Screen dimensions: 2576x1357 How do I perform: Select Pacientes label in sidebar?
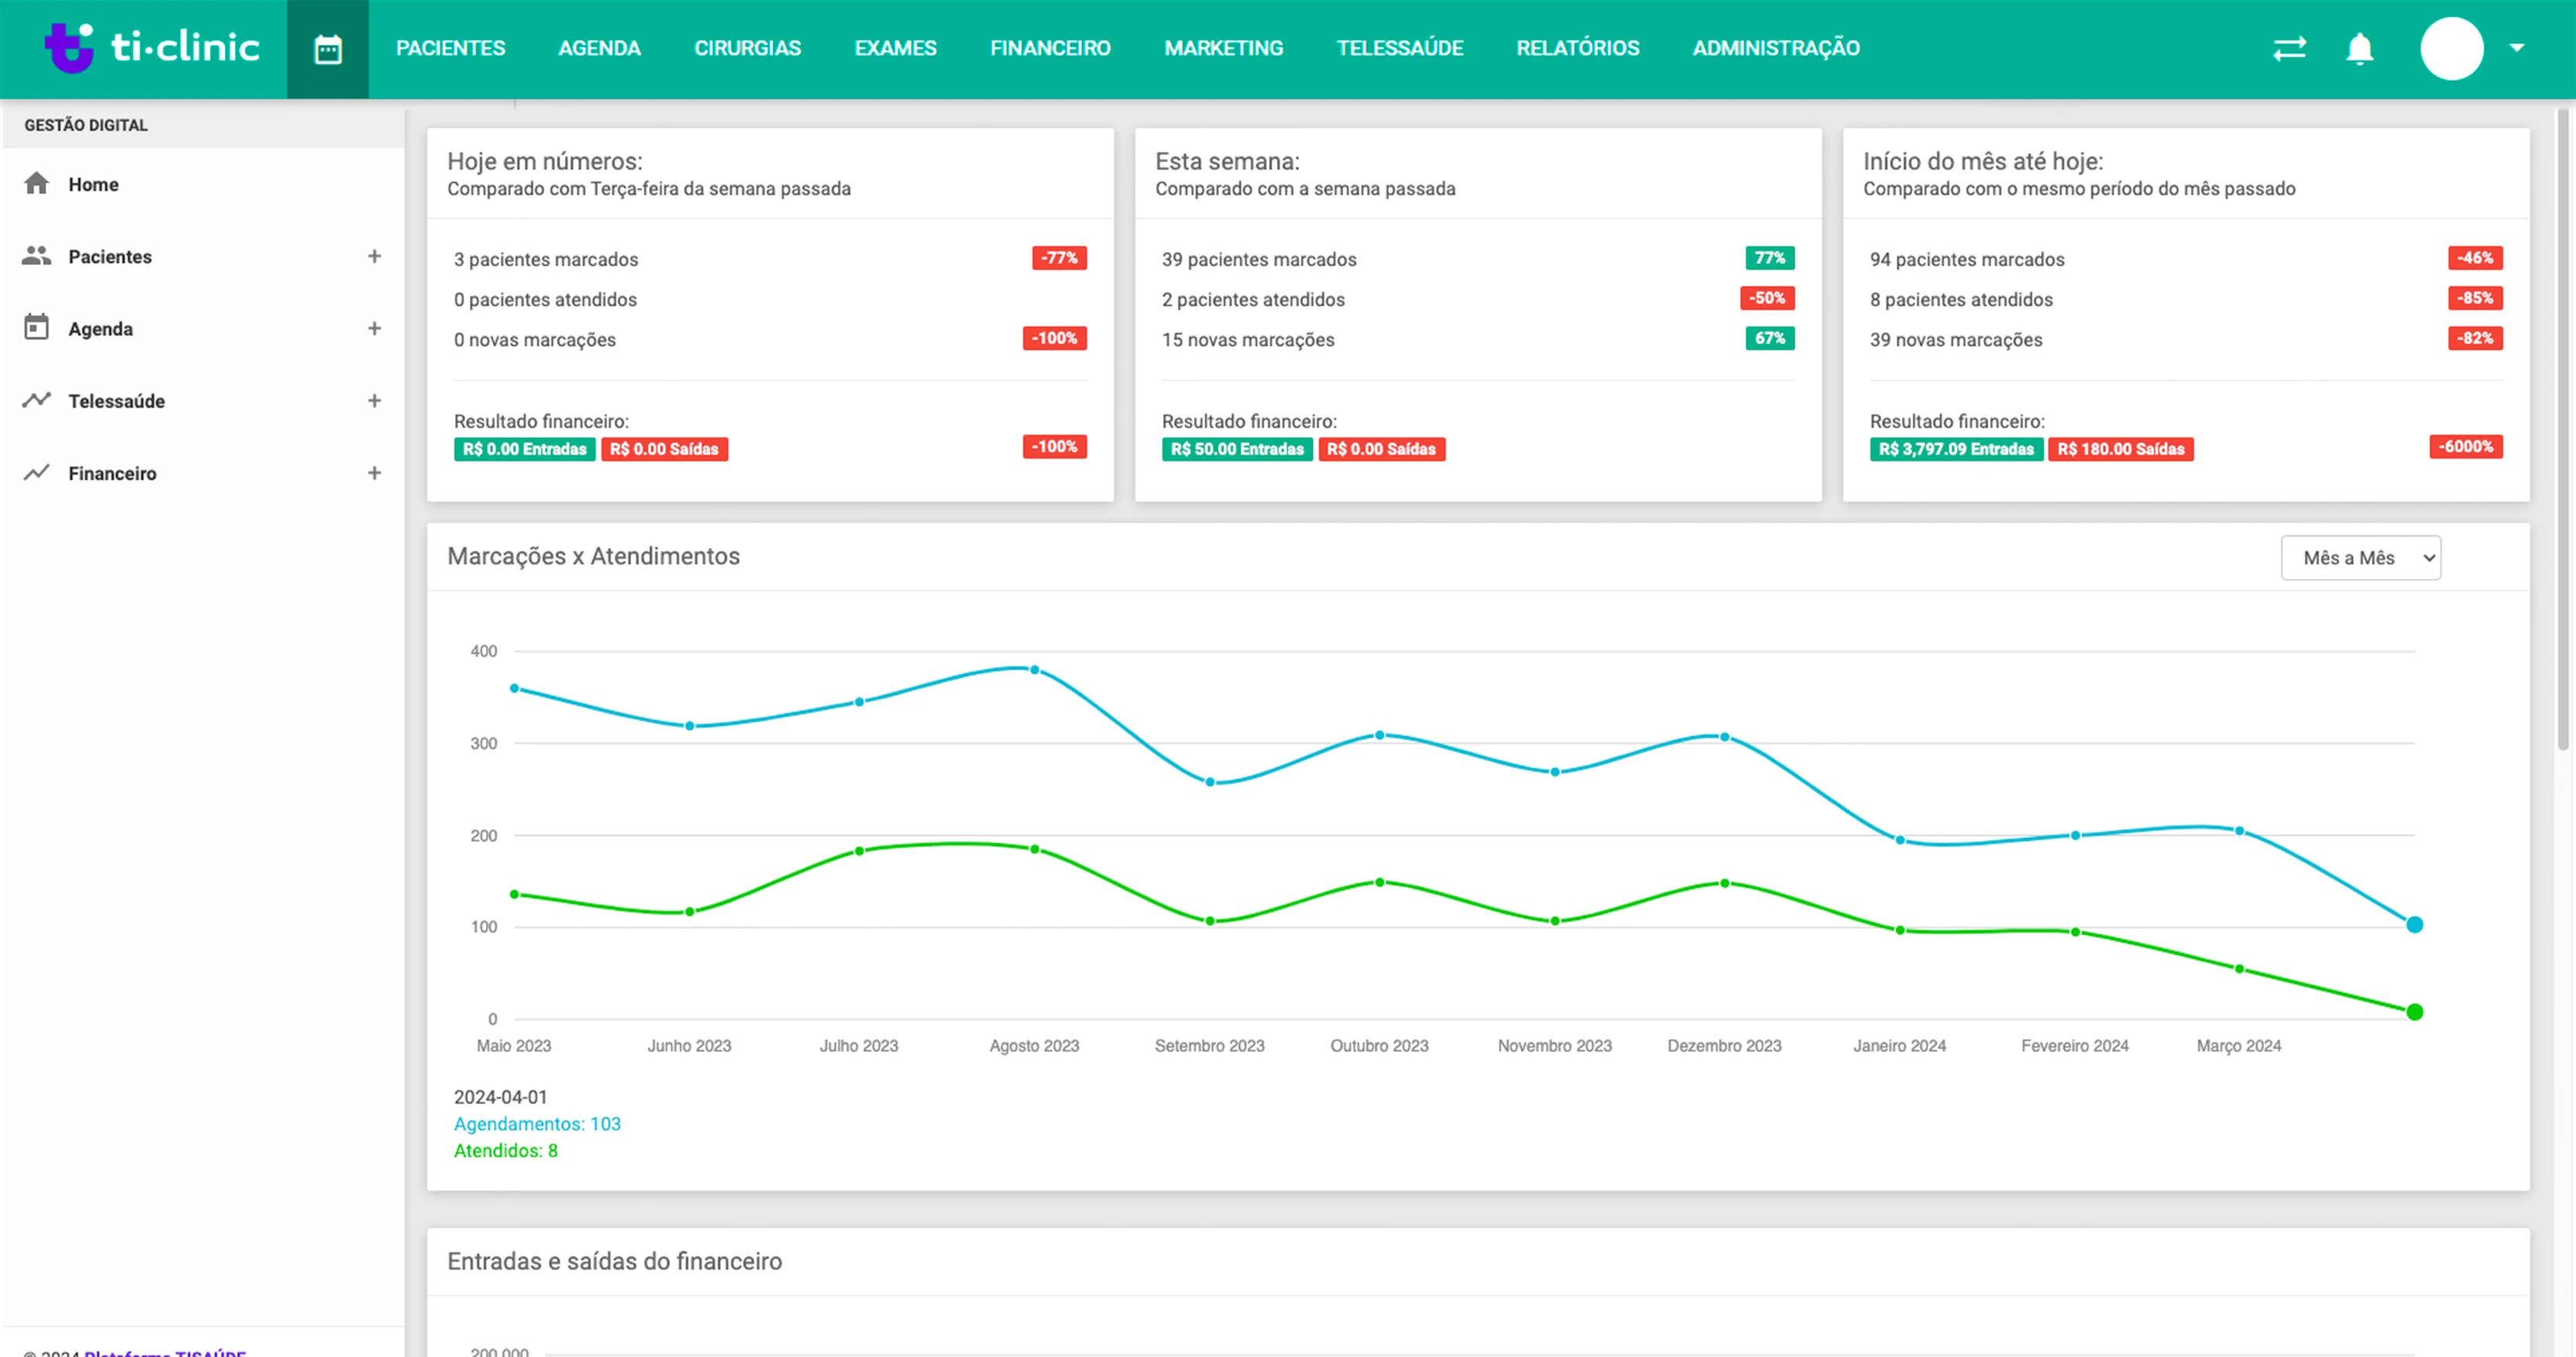click(x=110, y=256)
